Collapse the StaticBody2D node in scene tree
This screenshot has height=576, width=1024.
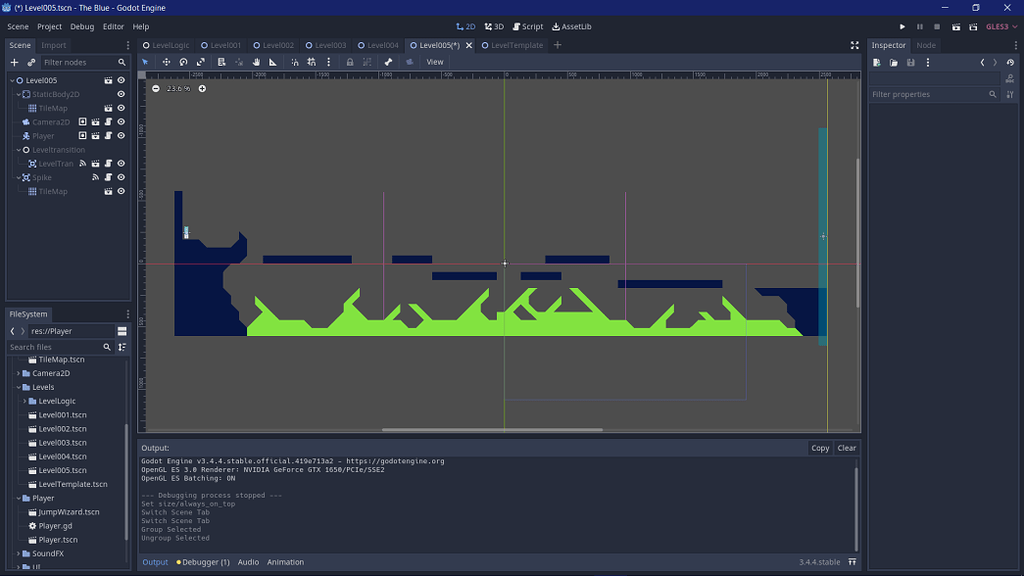(x=18, y=95)
